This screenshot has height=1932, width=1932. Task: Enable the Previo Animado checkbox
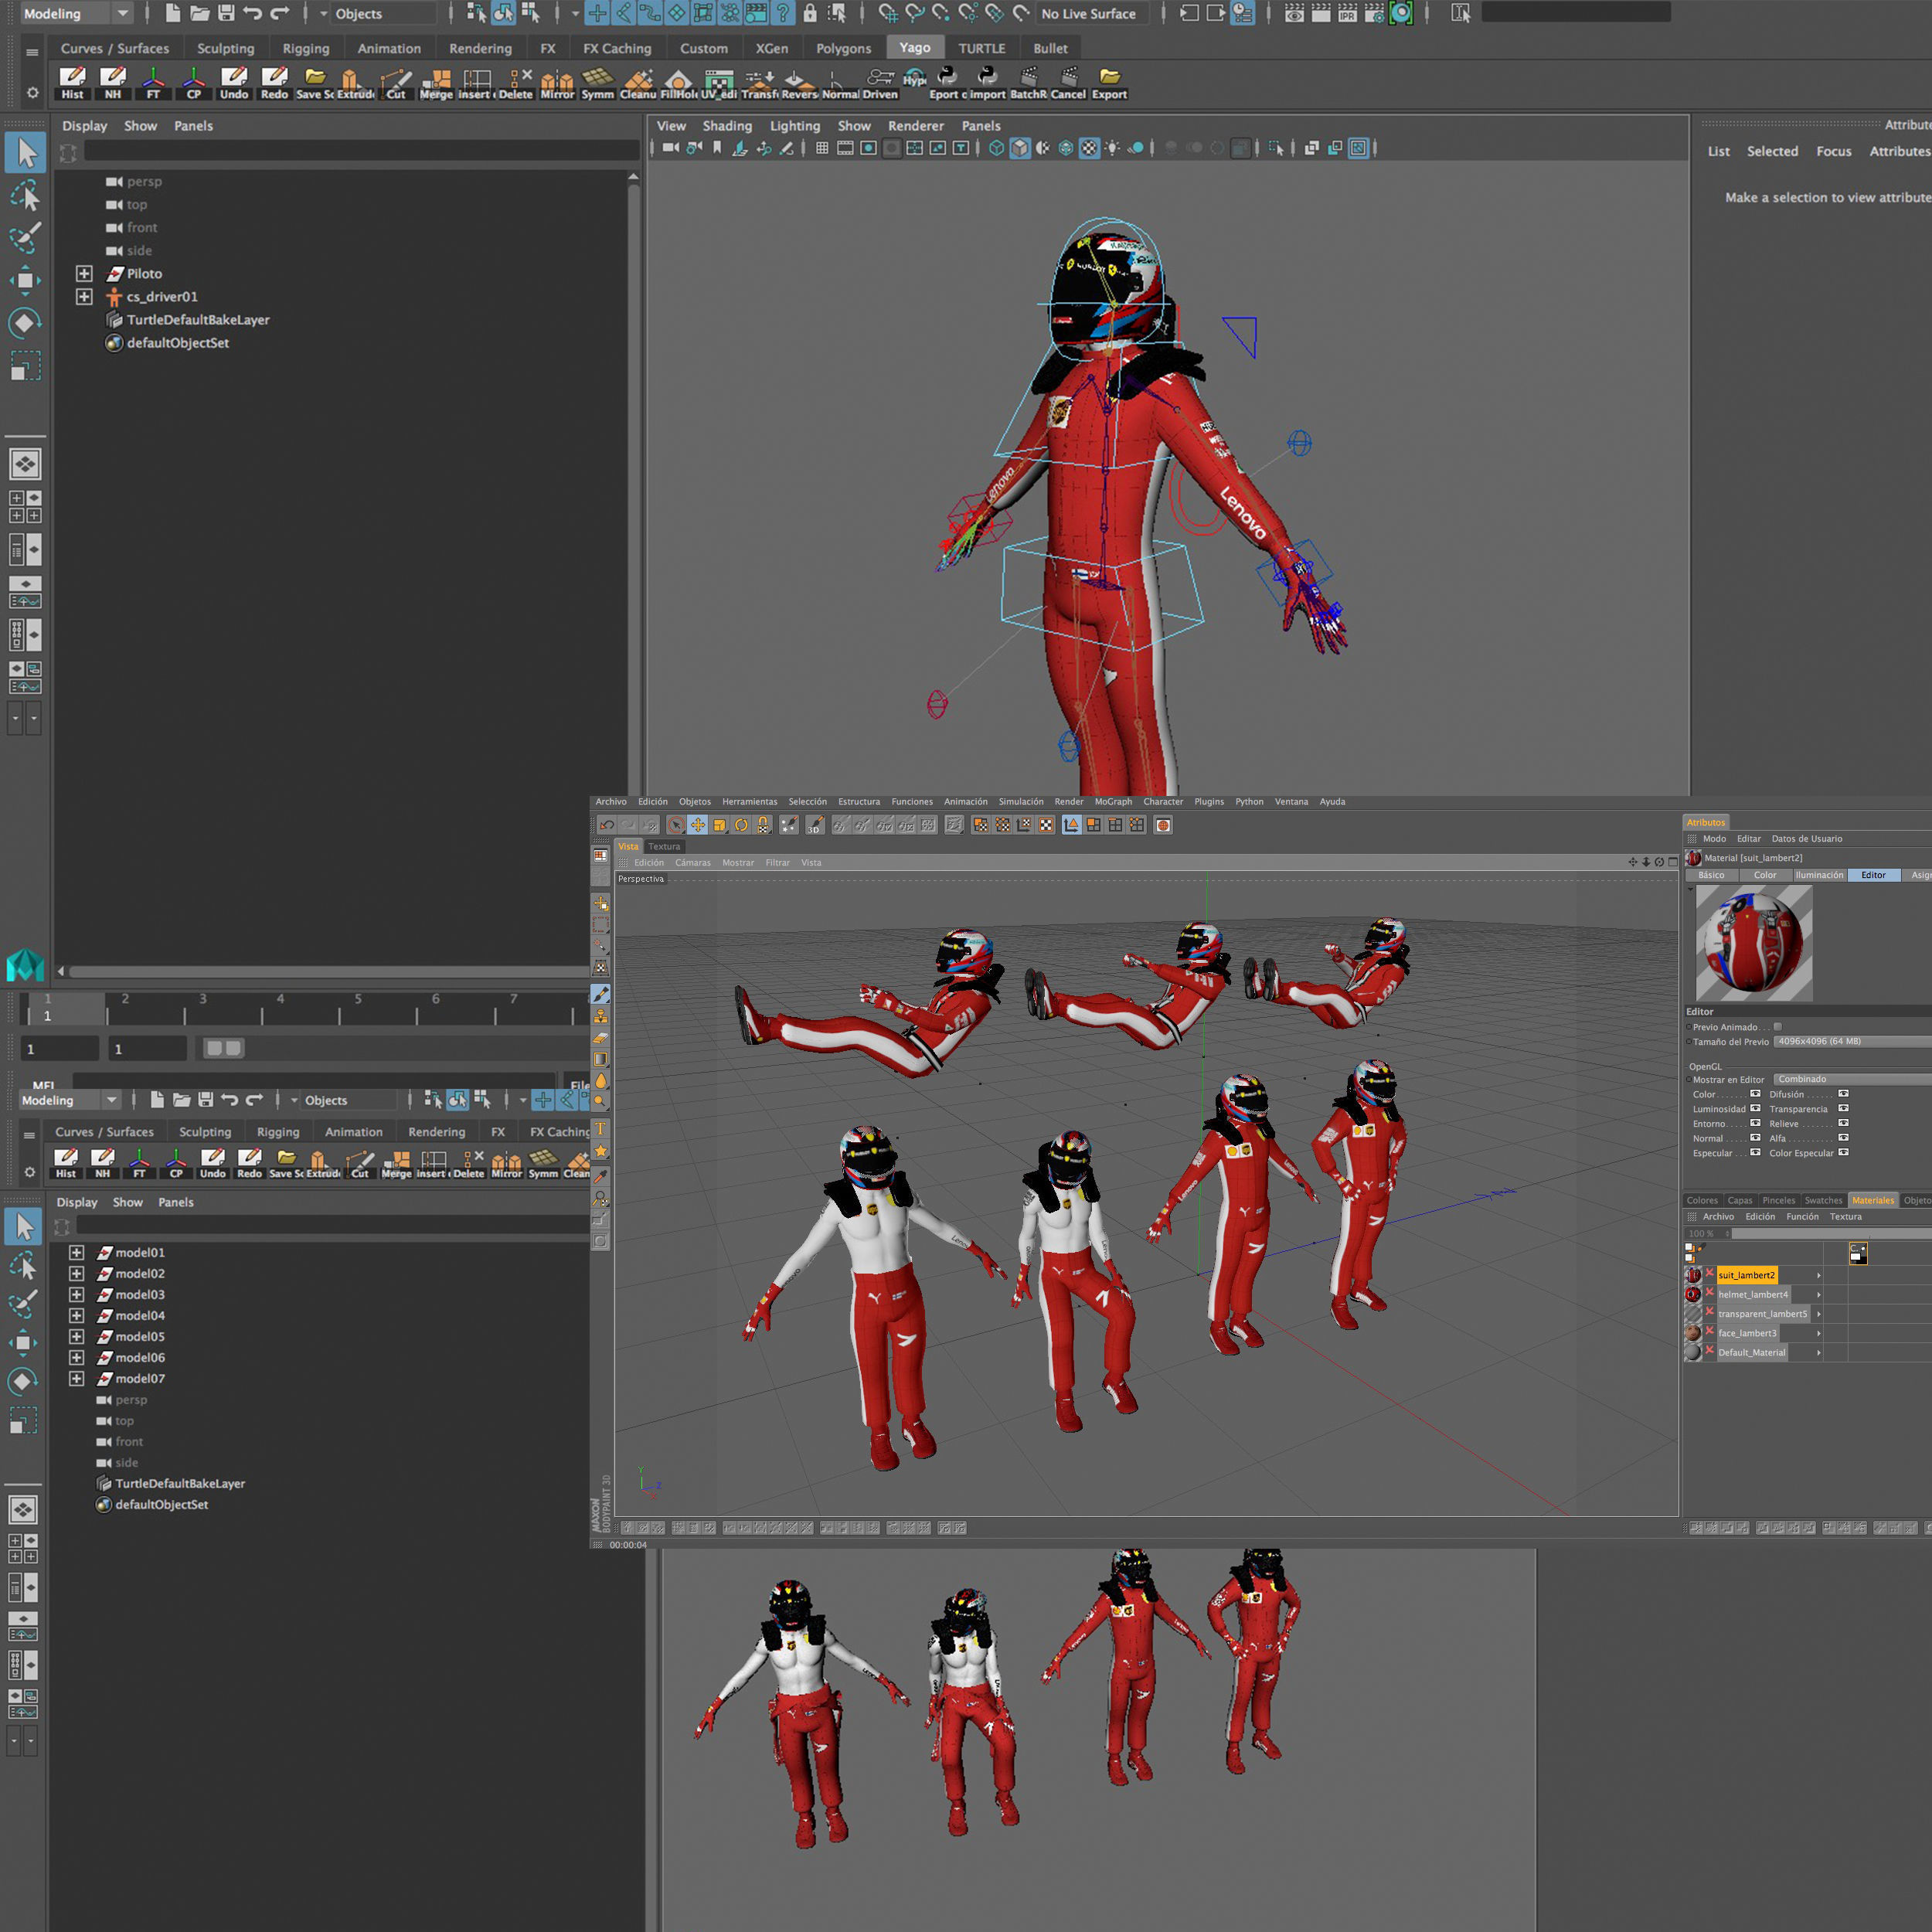(1777, 1027)
